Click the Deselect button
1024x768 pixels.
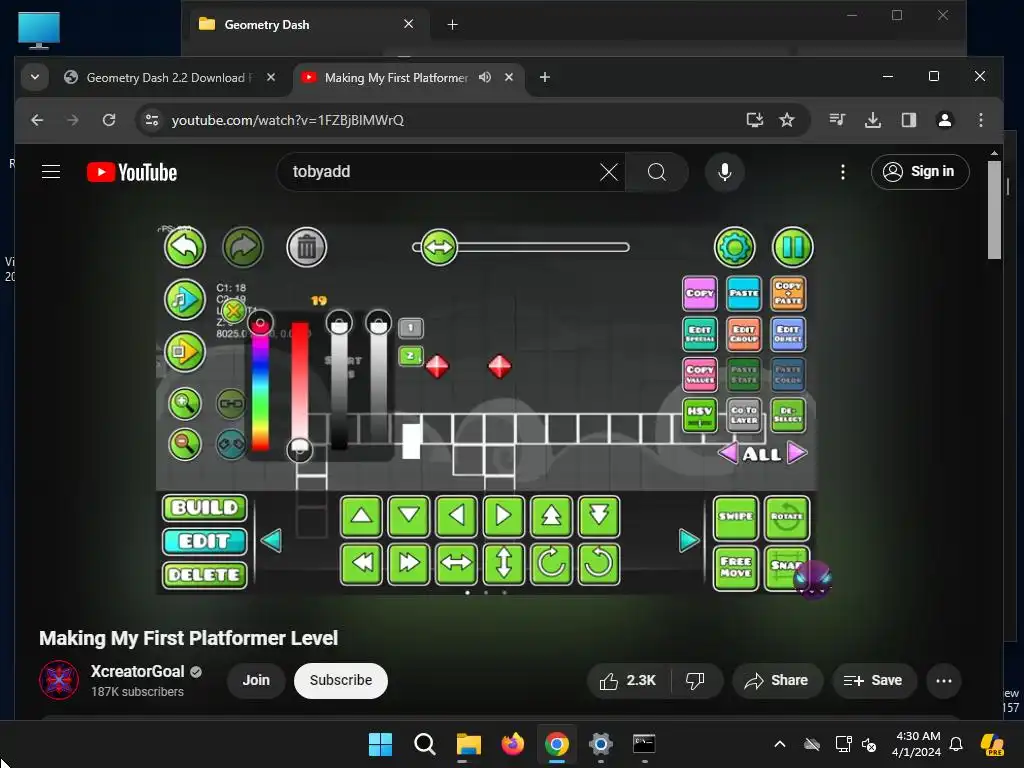[788, 415]
